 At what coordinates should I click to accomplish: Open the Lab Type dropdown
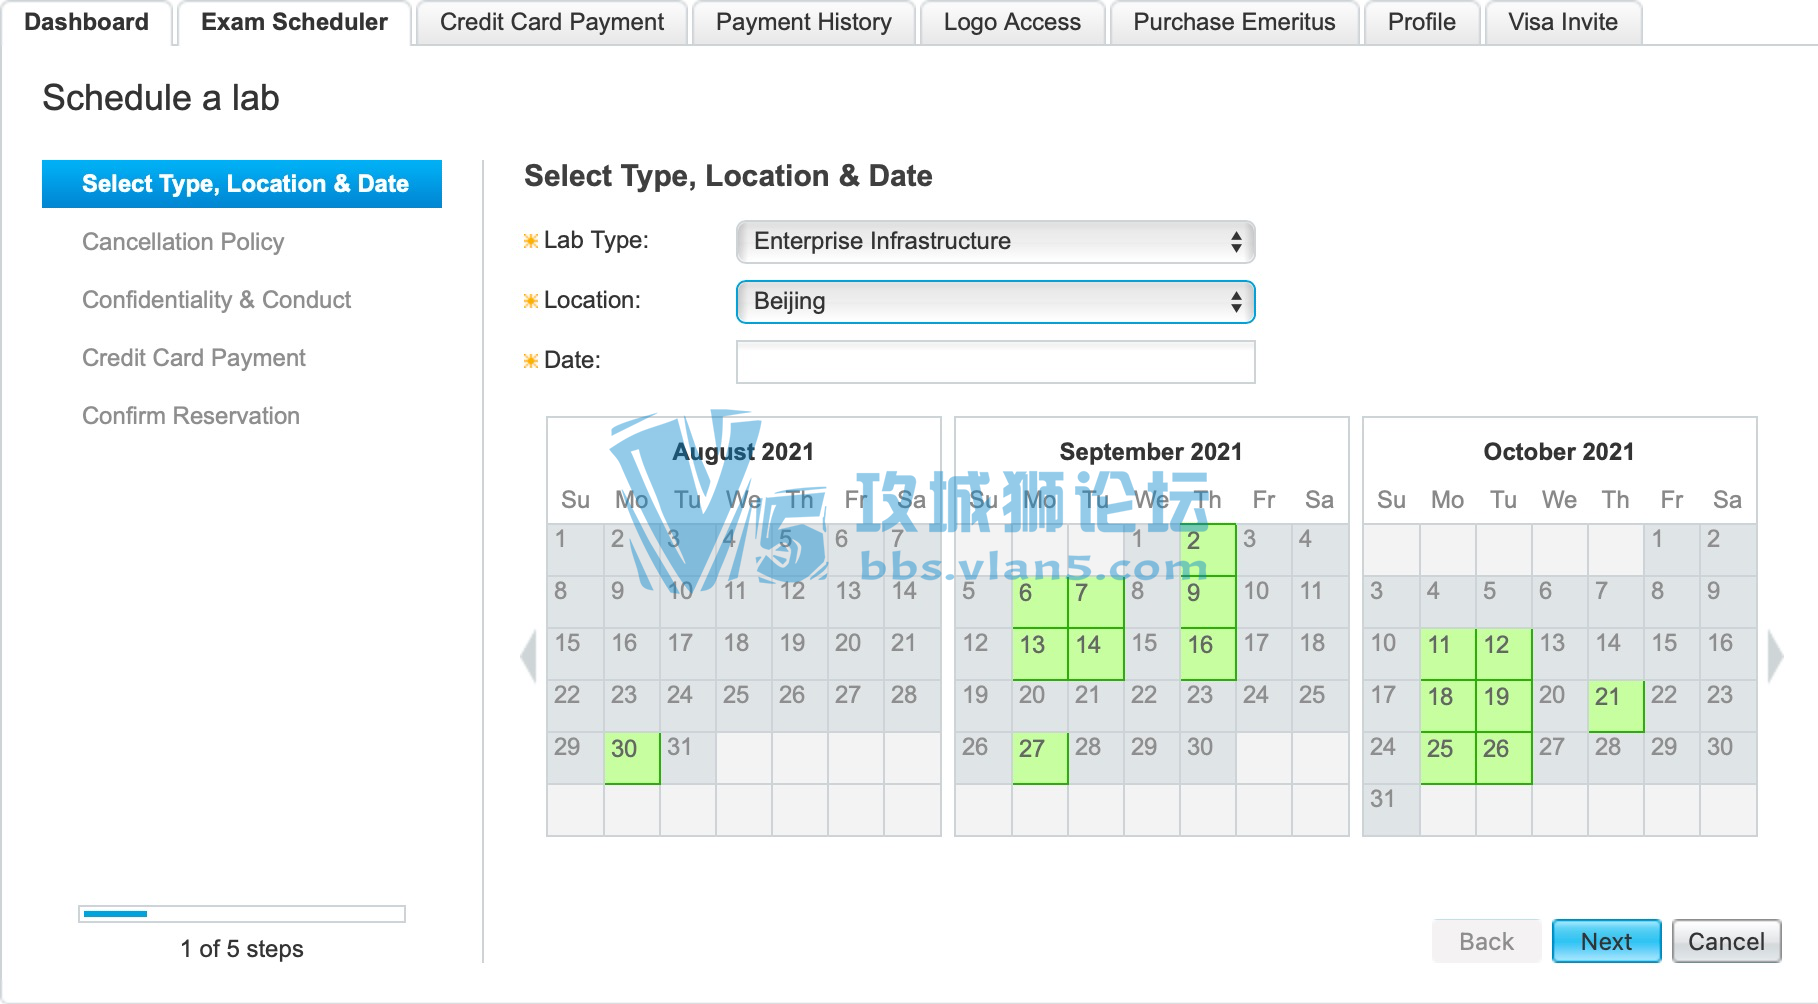(x=995, y=242)
